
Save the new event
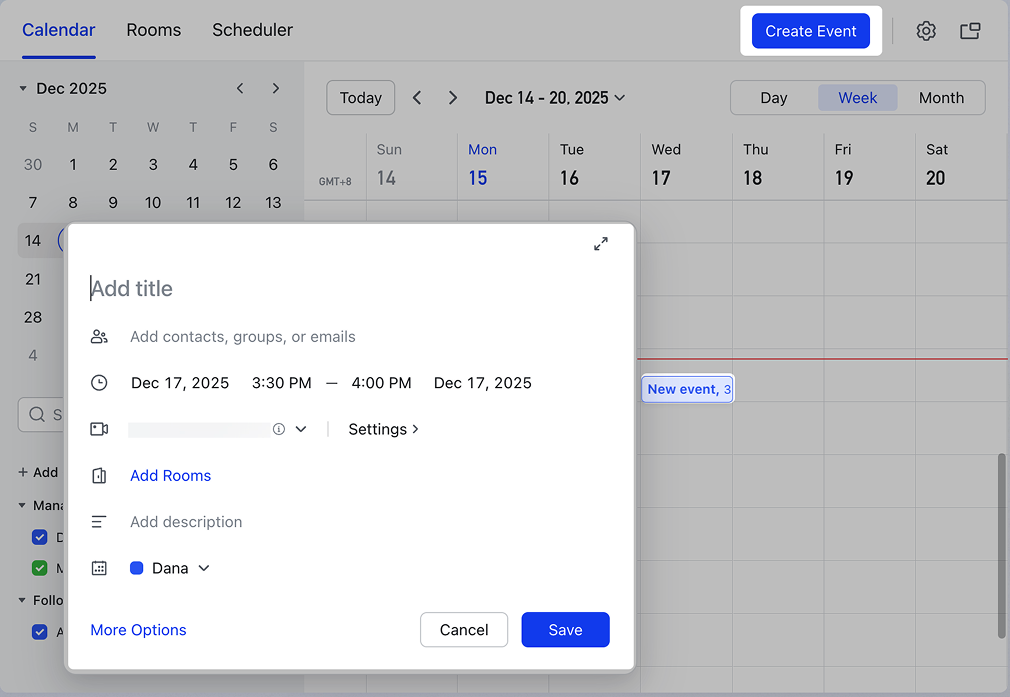tap(565, 630)
